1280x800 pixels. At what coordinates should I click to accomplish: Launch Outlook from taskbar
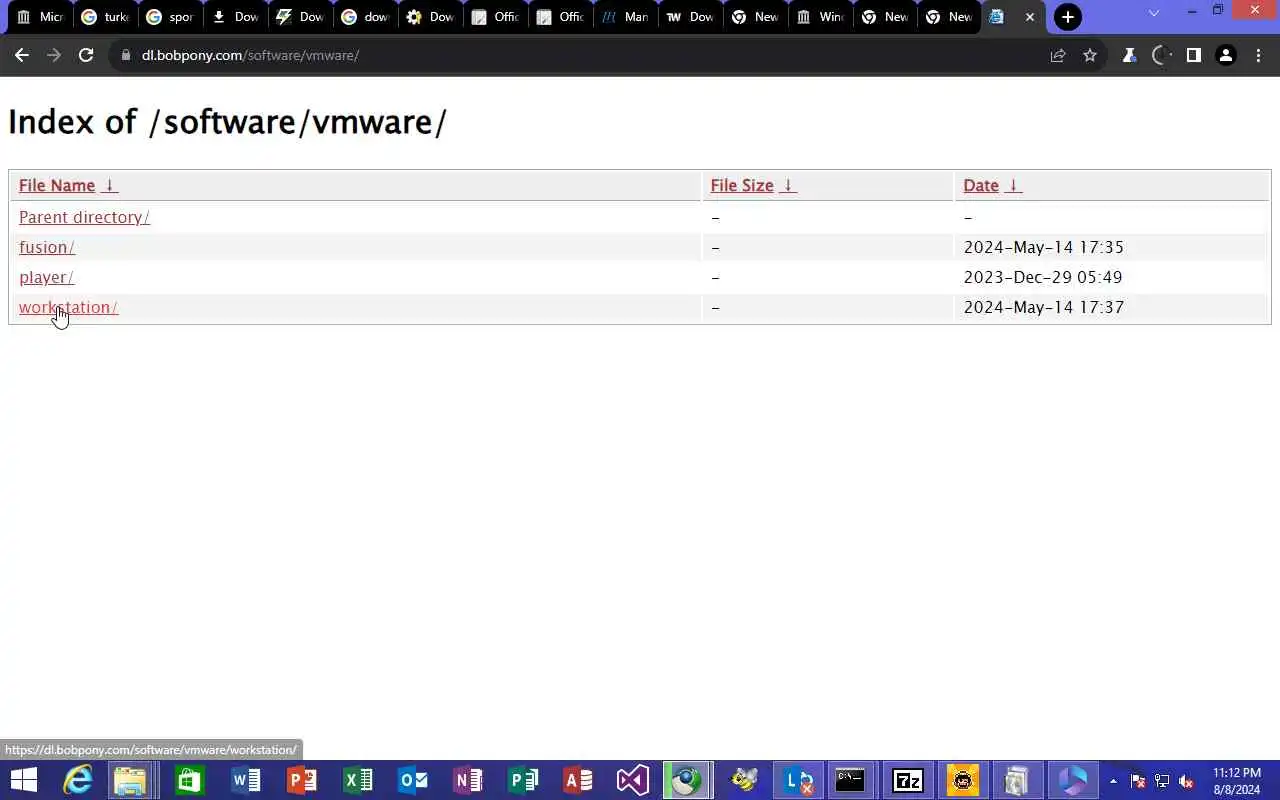click(x=412, y=780)
